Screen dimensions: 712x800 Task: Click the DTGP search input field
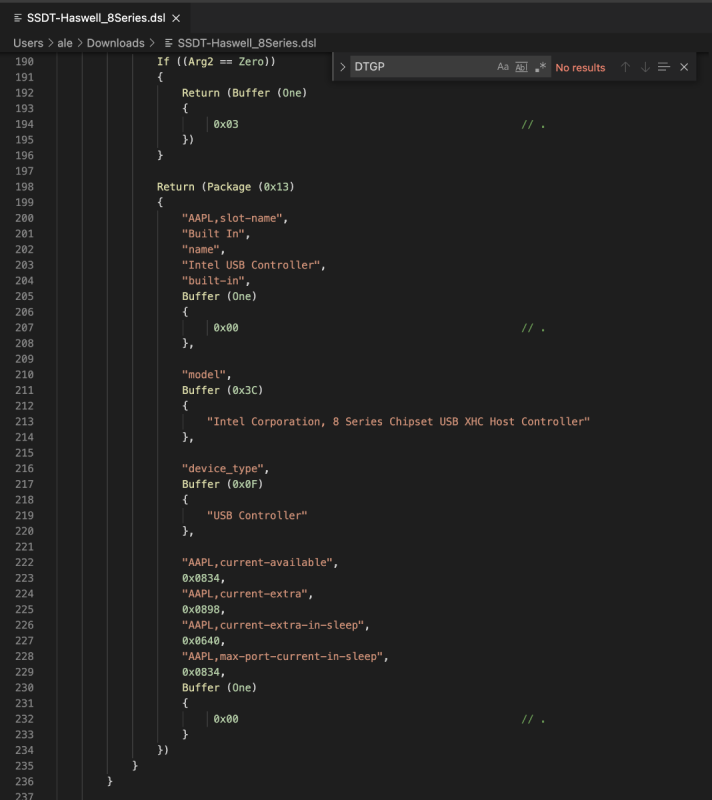(x=420, y=67)
